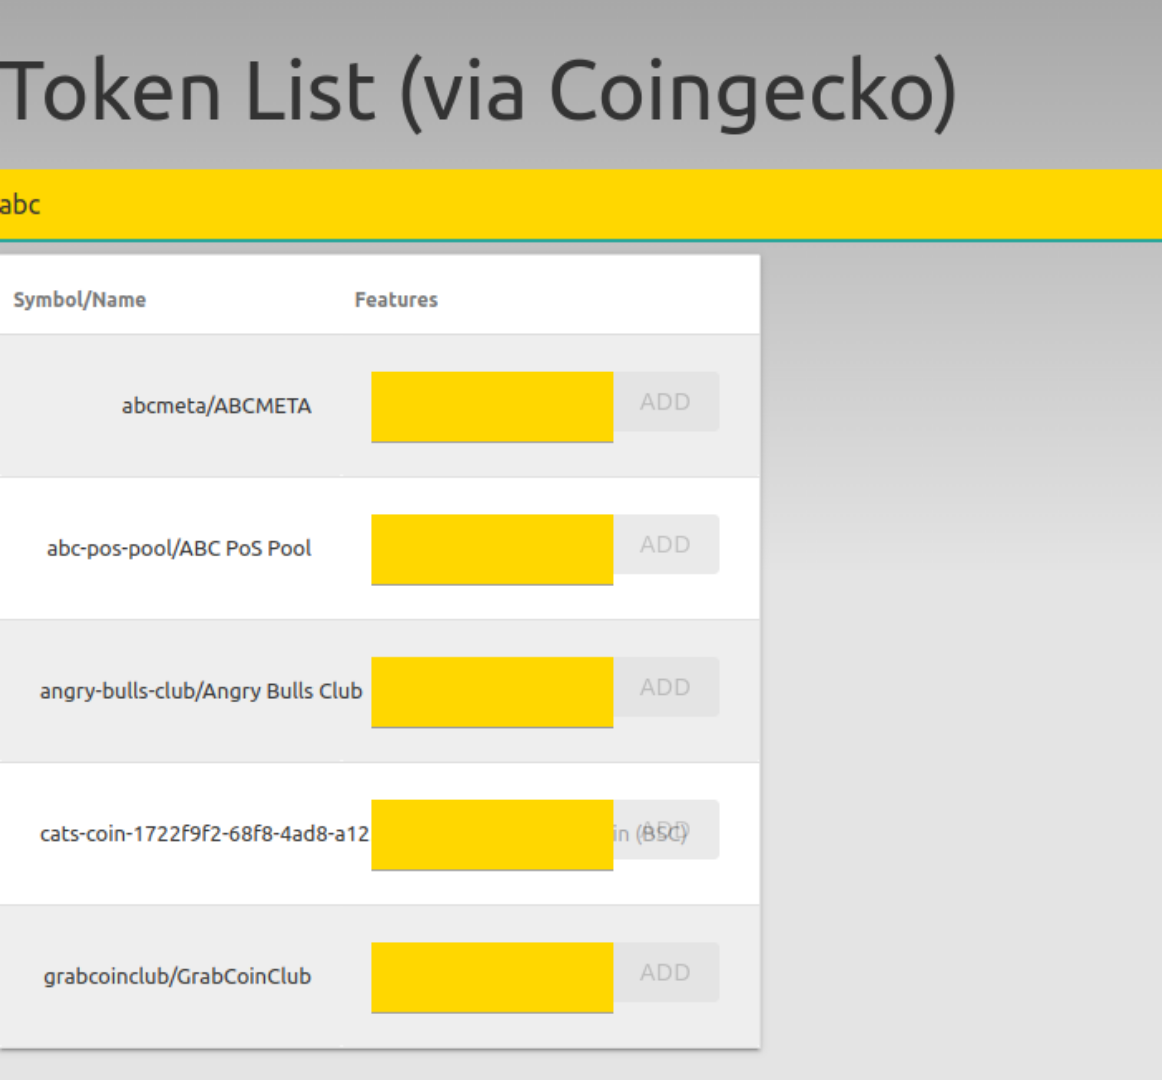
Task: Click the yellow swatch in the cats-coin row
Action: click(x=490, y=832)
